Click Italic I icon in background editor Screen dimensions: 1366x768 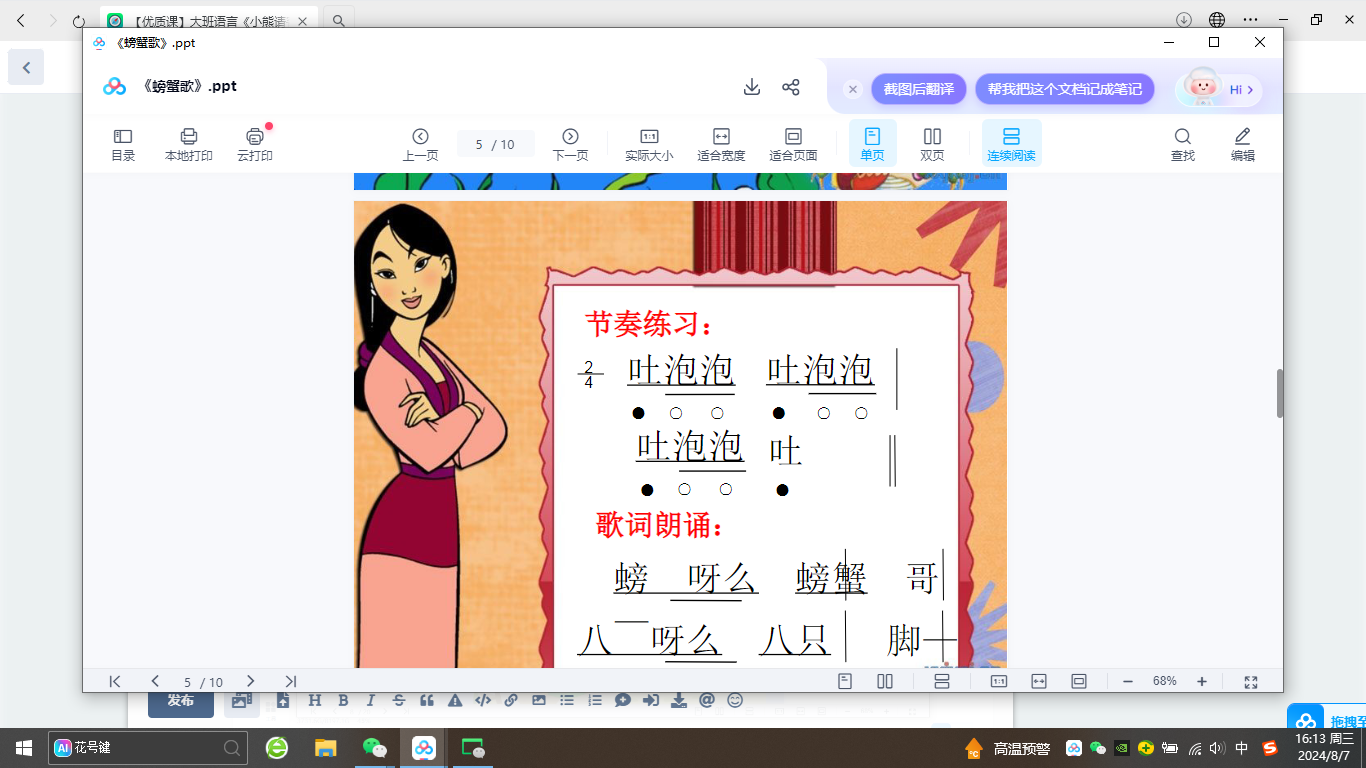tap(371, 700)
